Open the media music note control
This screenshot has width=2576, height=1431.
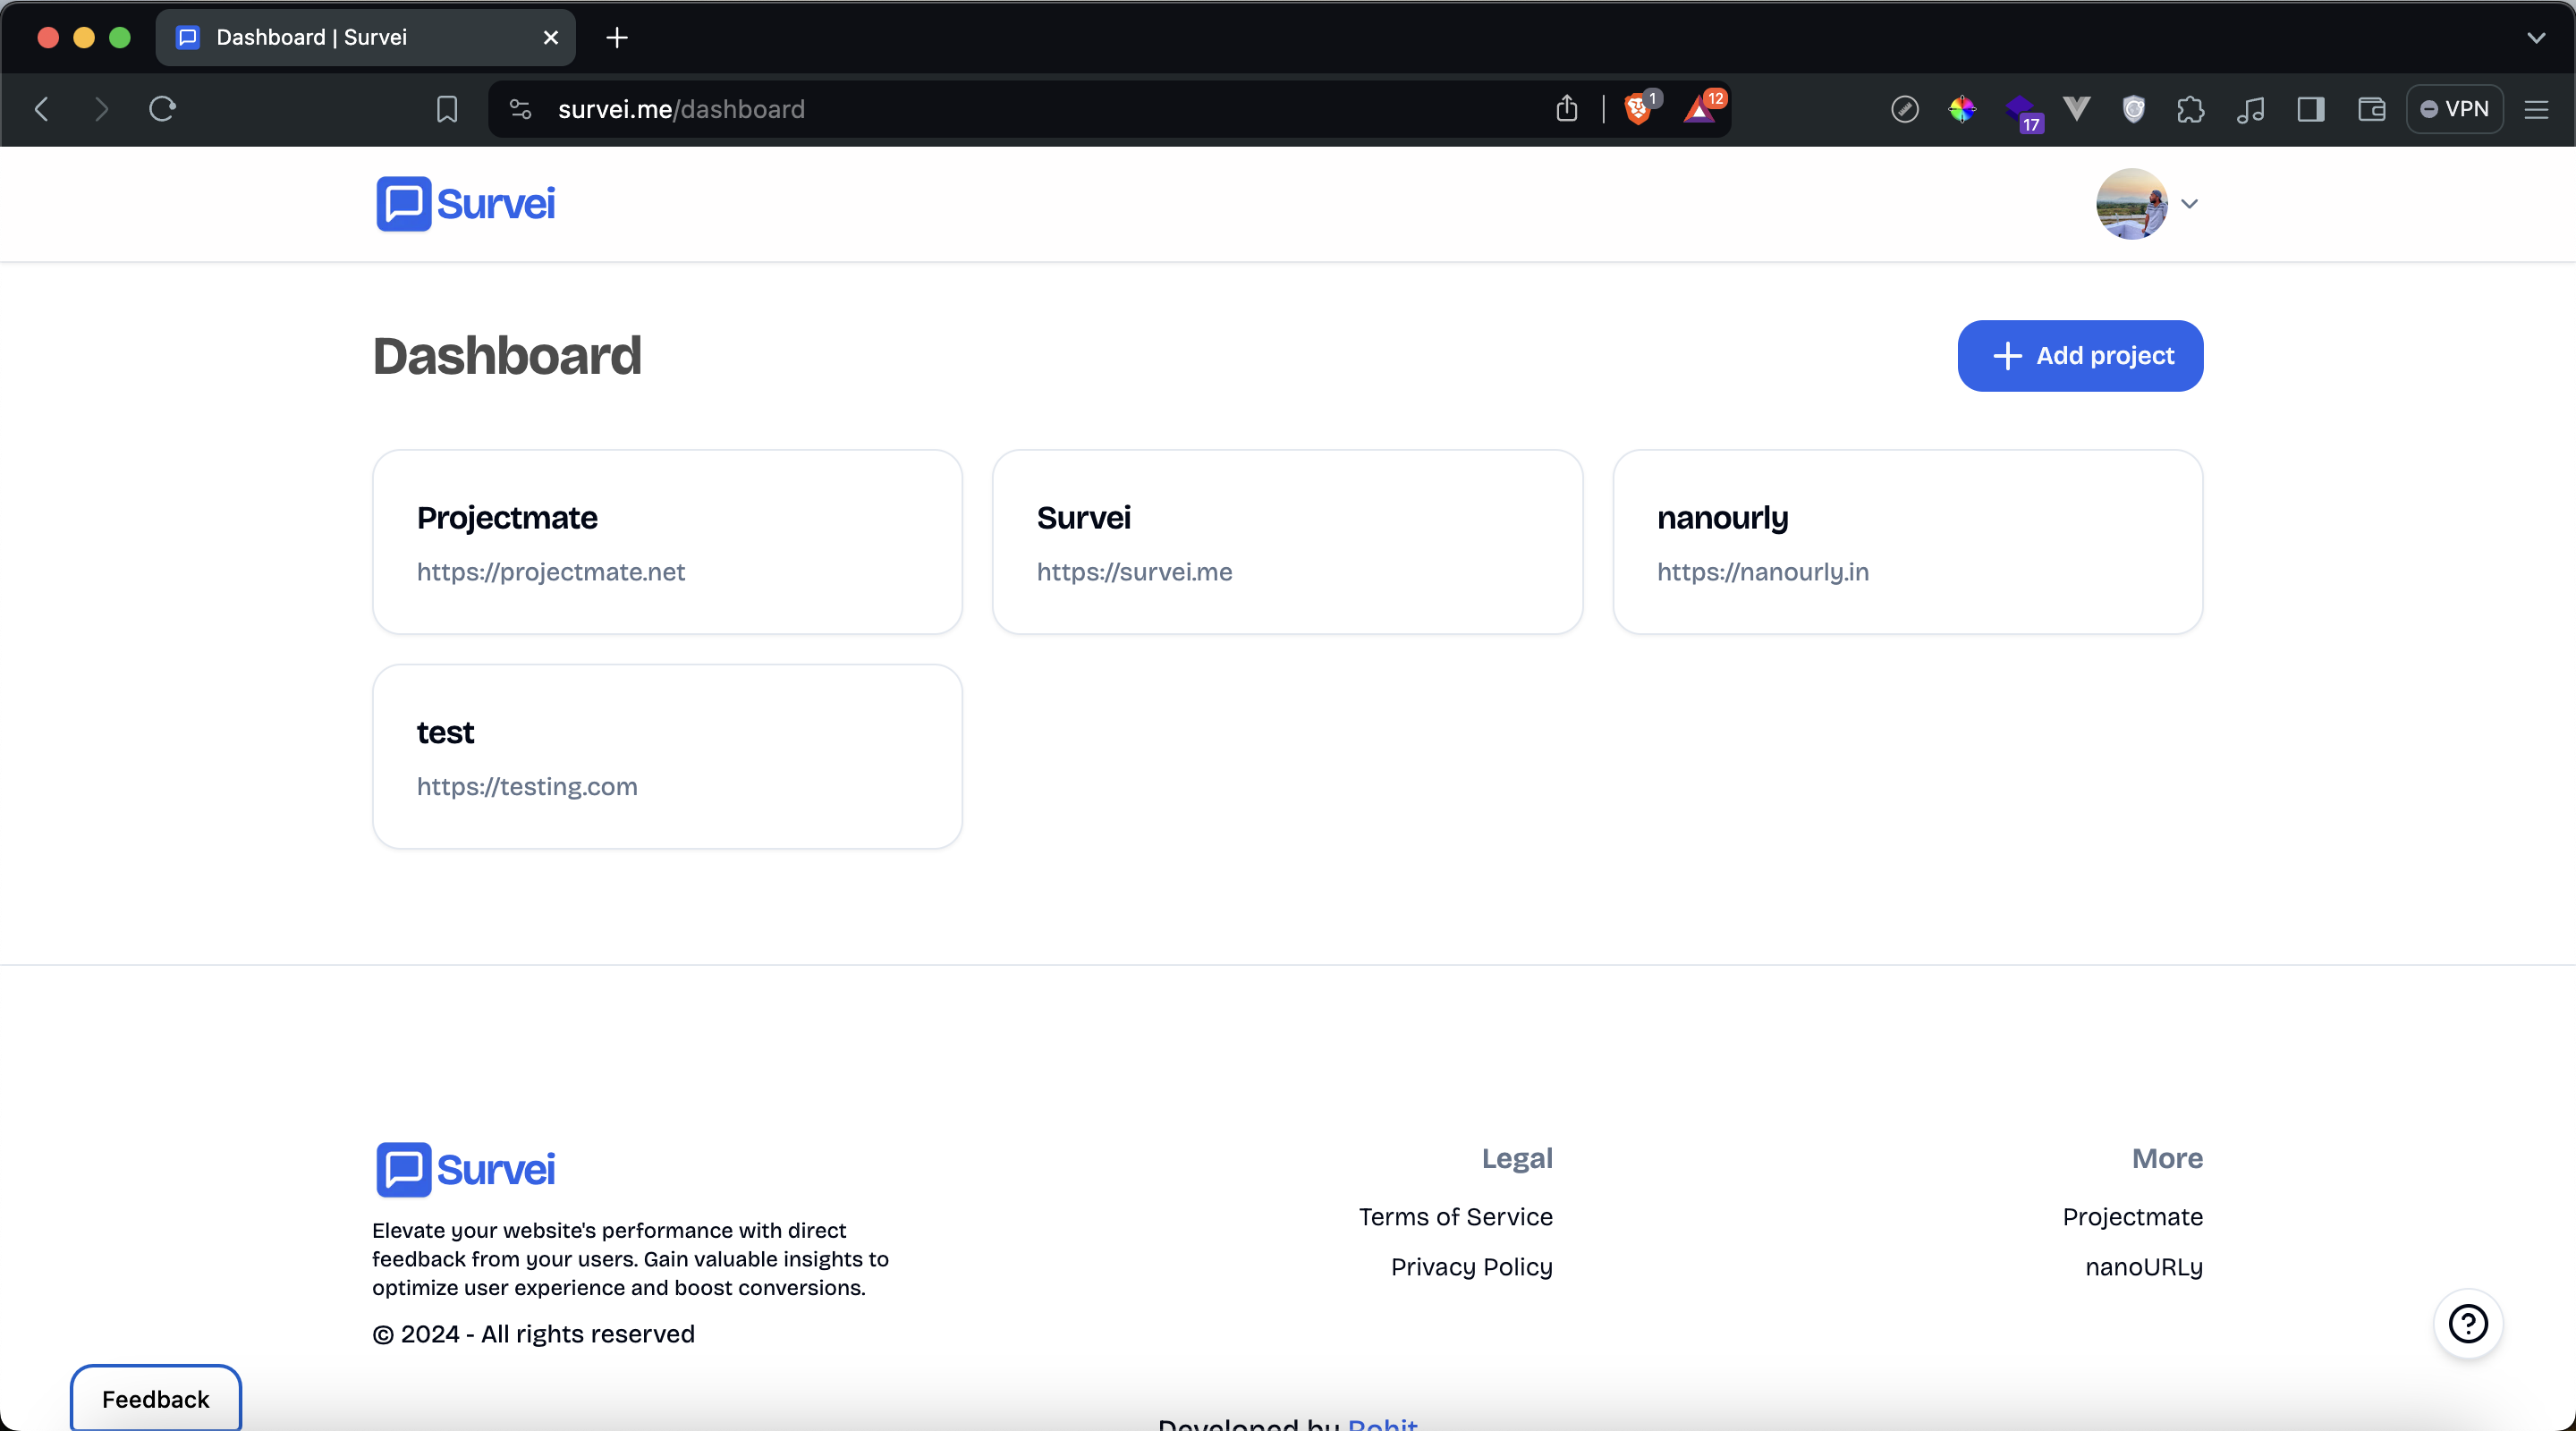click(2250, 109)
